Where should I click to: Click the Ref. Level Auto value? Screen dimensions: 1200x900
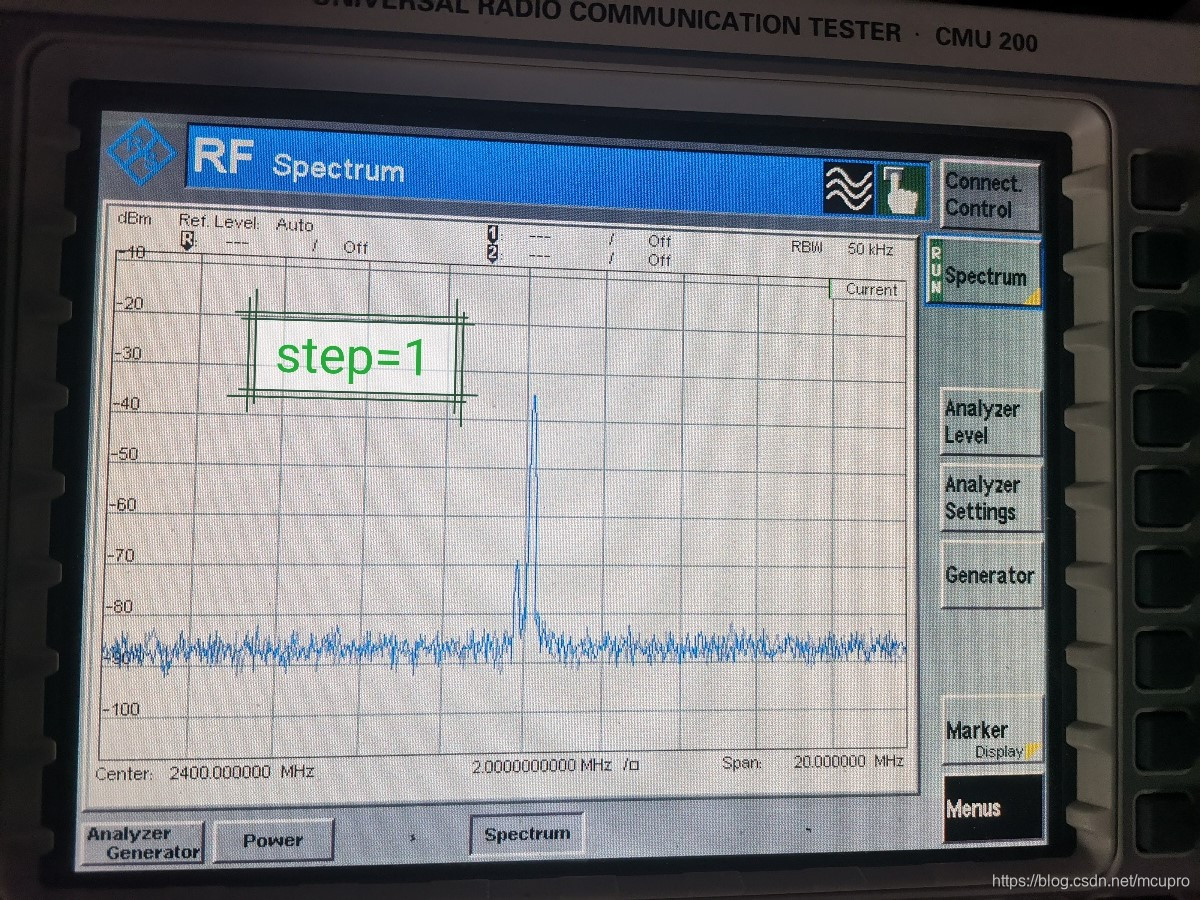pos(295,225)
